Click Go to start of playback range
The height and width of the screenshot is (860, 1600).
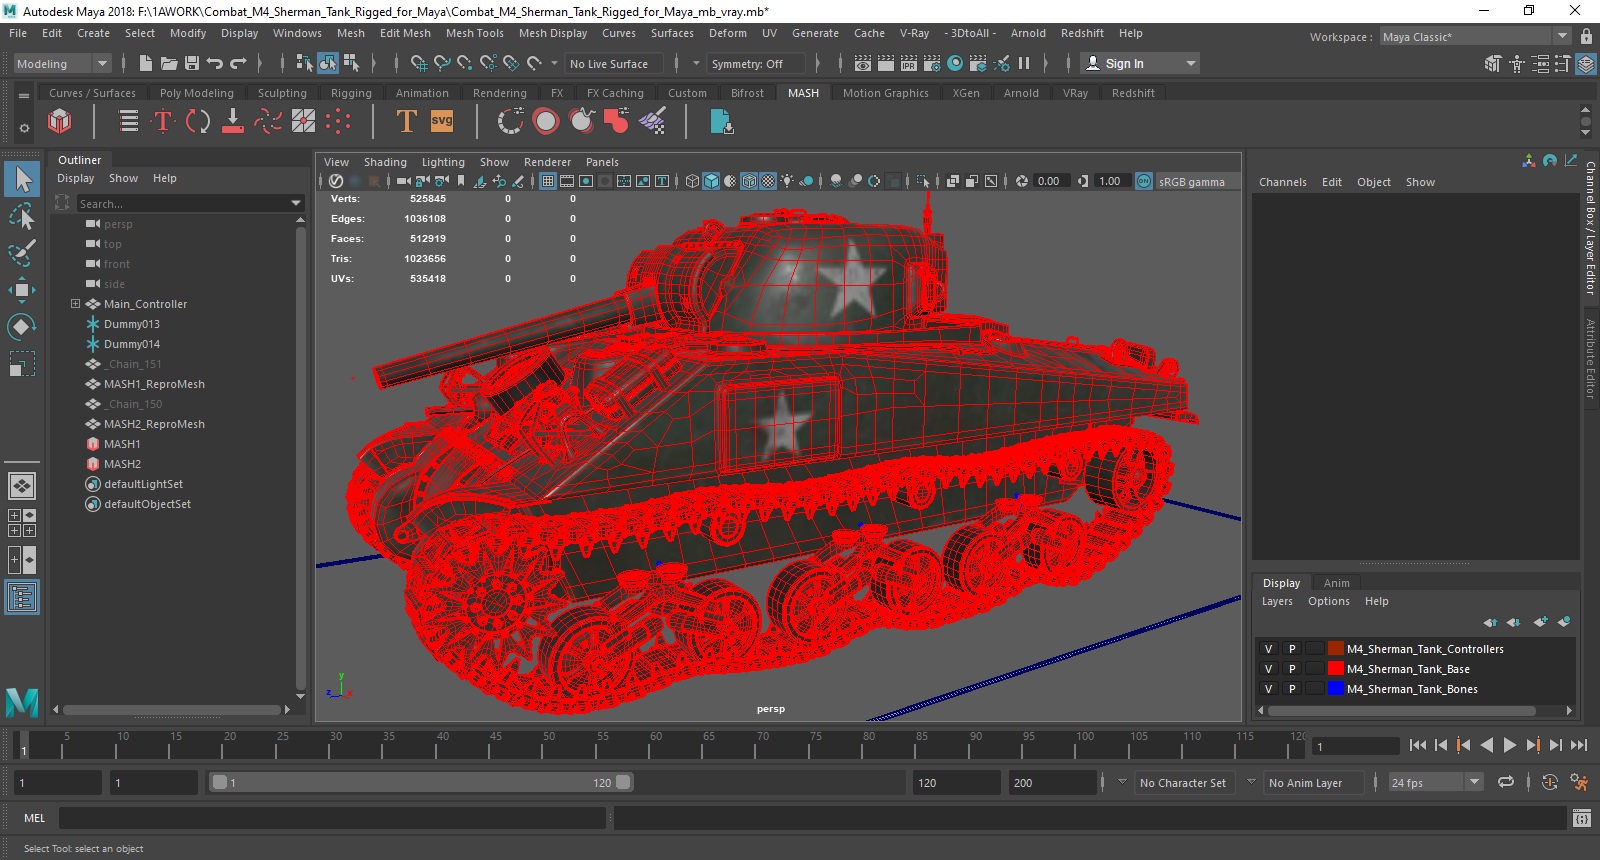[x=1418, y=745]
